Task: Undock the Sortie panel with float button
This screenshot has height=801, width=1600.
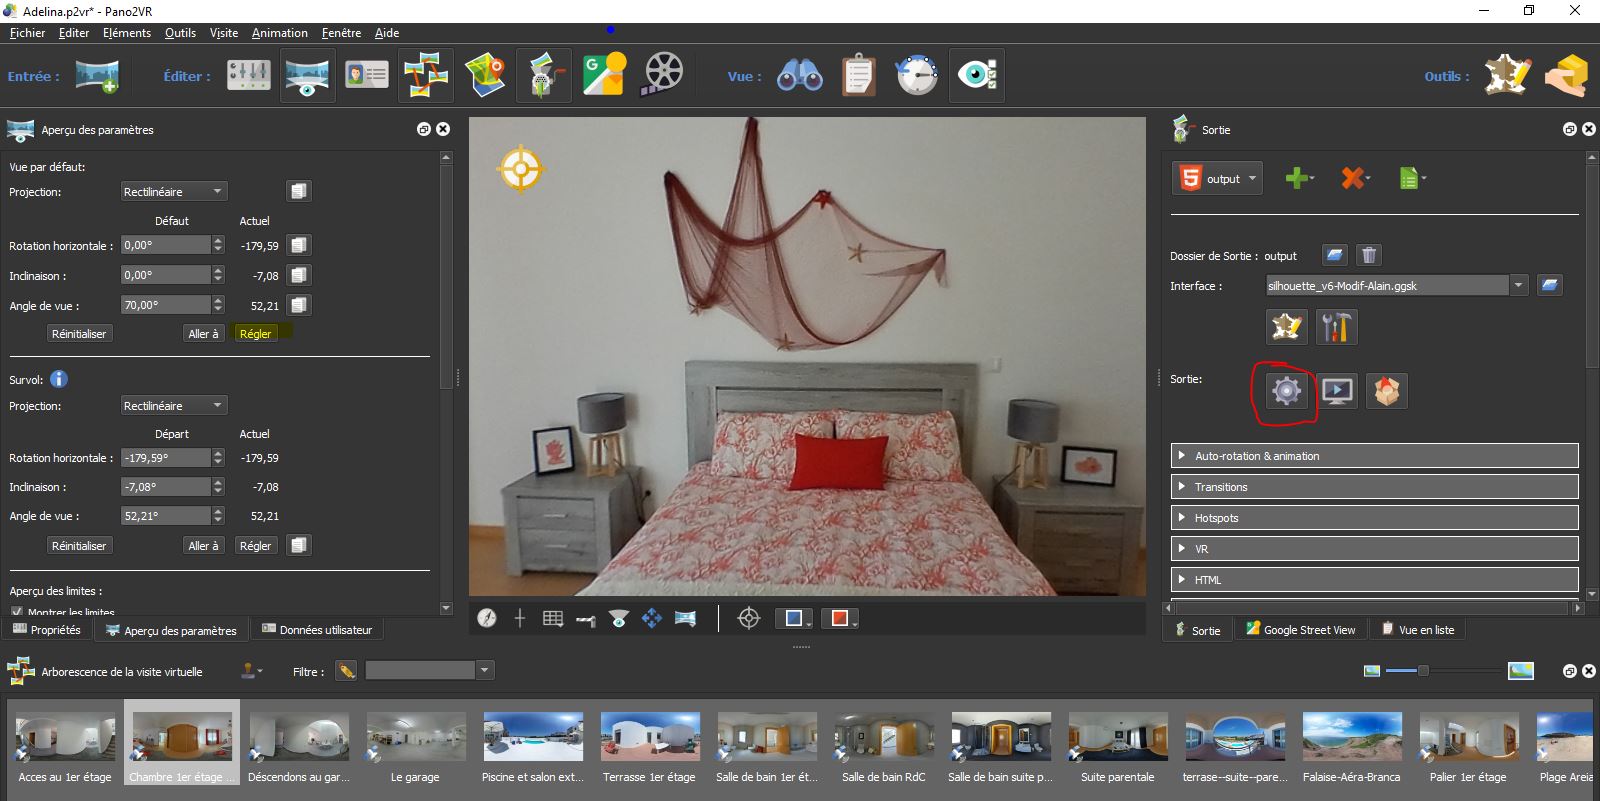Action: point(1570,129)
